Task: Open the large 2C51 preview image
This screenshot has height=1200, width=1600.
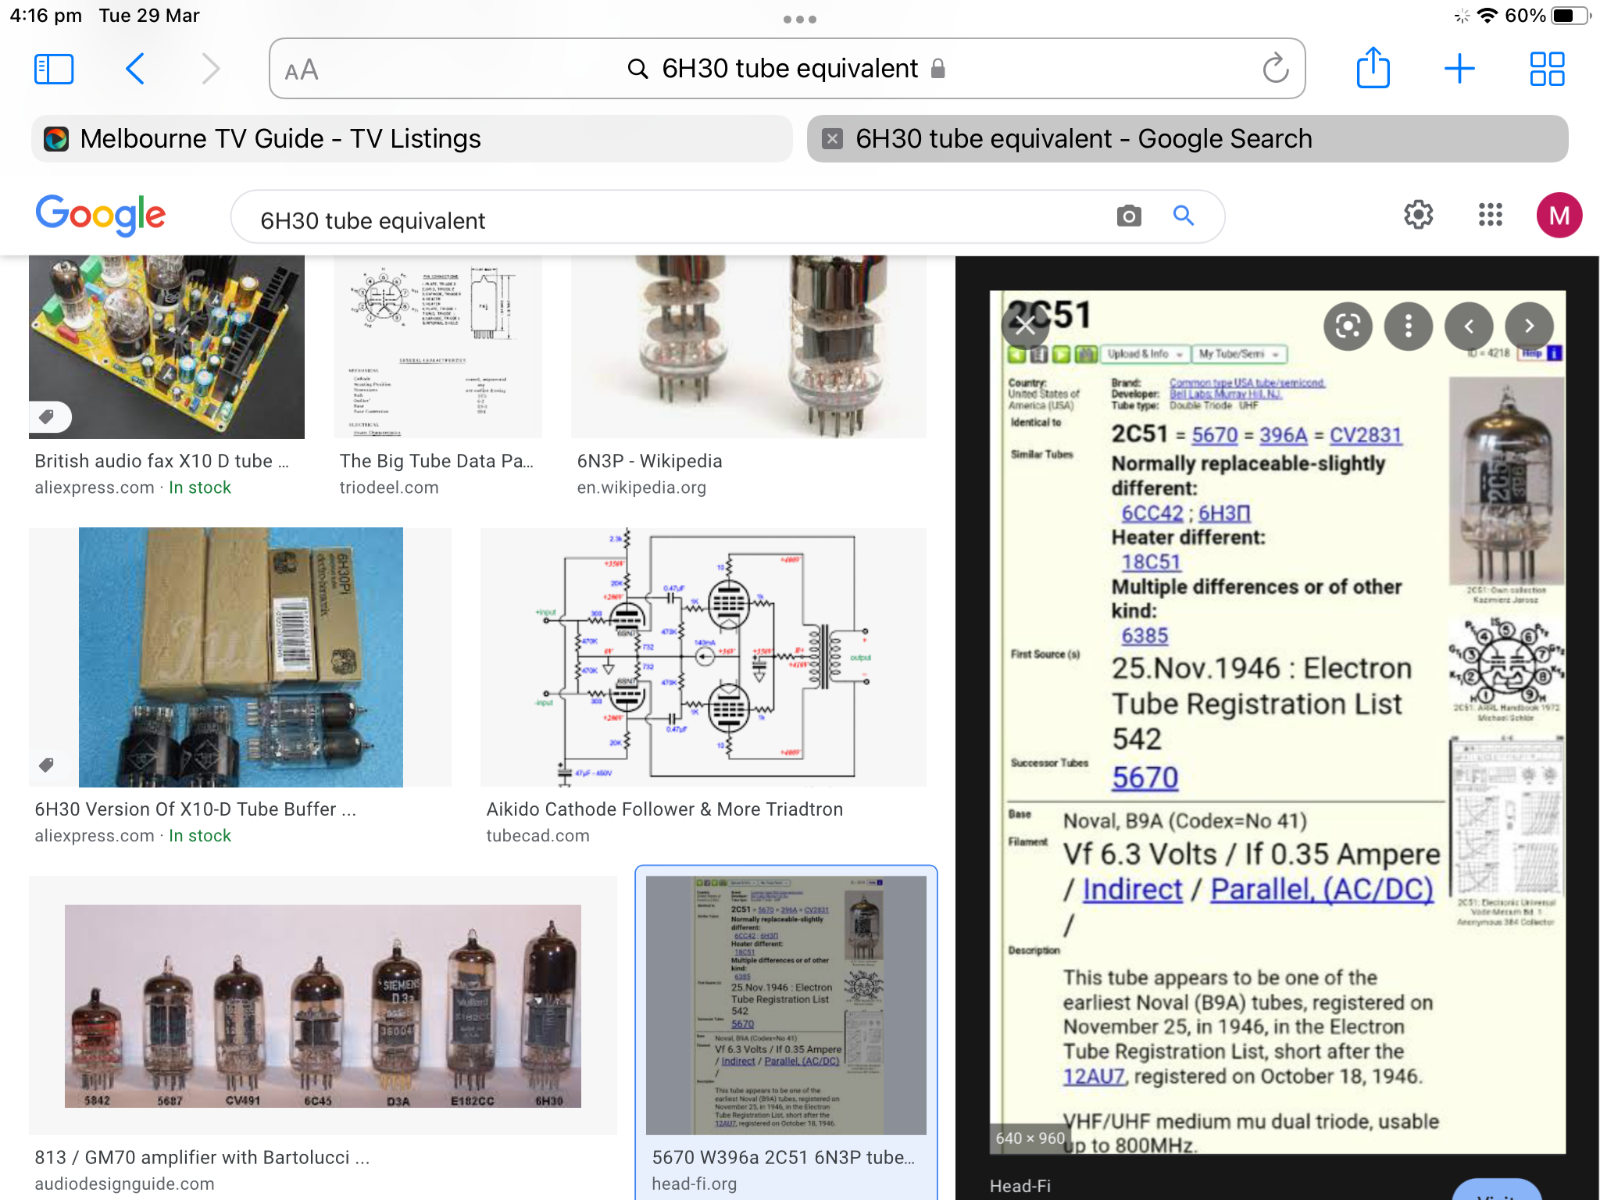Action: [1277, 722]
